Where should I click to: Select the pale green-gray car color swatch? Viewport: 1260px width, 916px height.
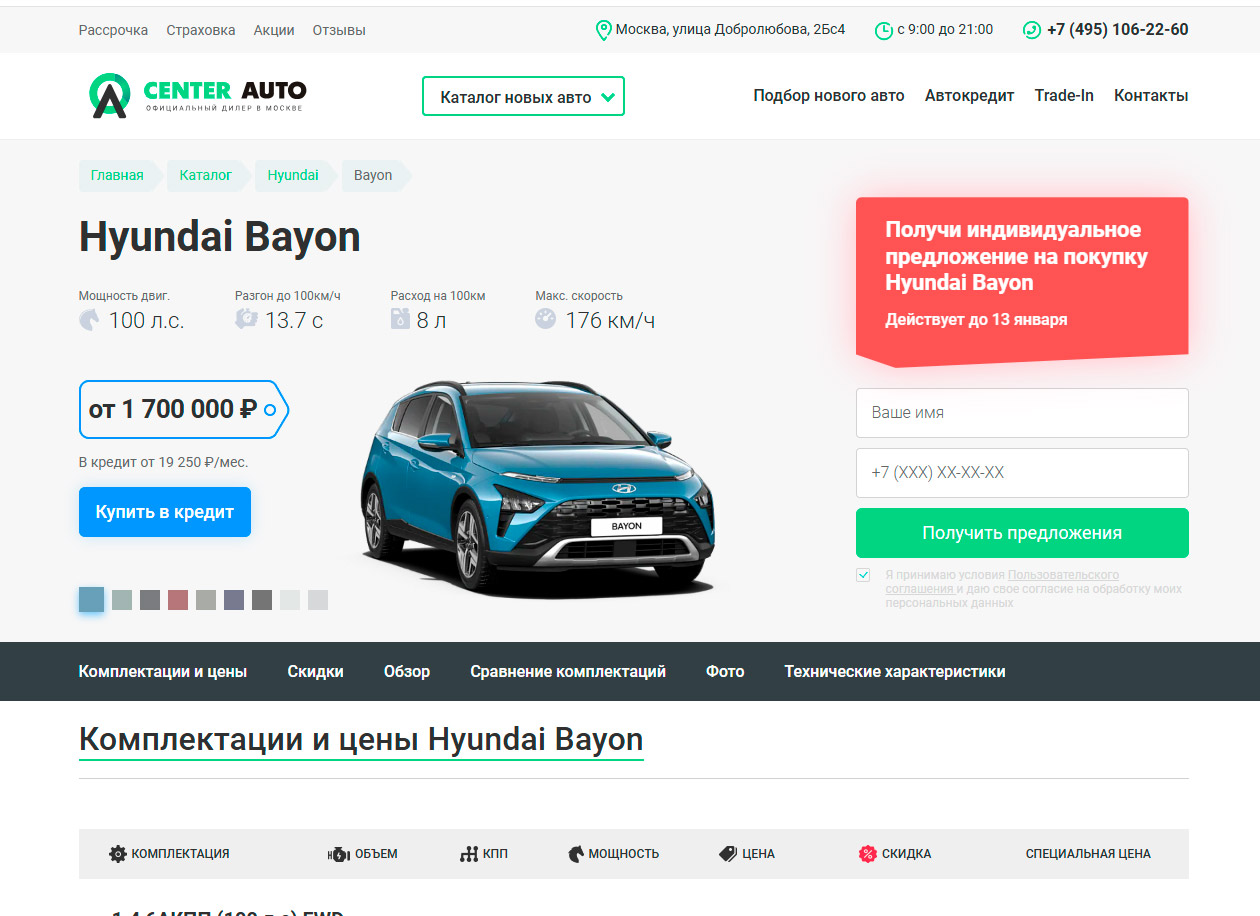pos(122,600)
